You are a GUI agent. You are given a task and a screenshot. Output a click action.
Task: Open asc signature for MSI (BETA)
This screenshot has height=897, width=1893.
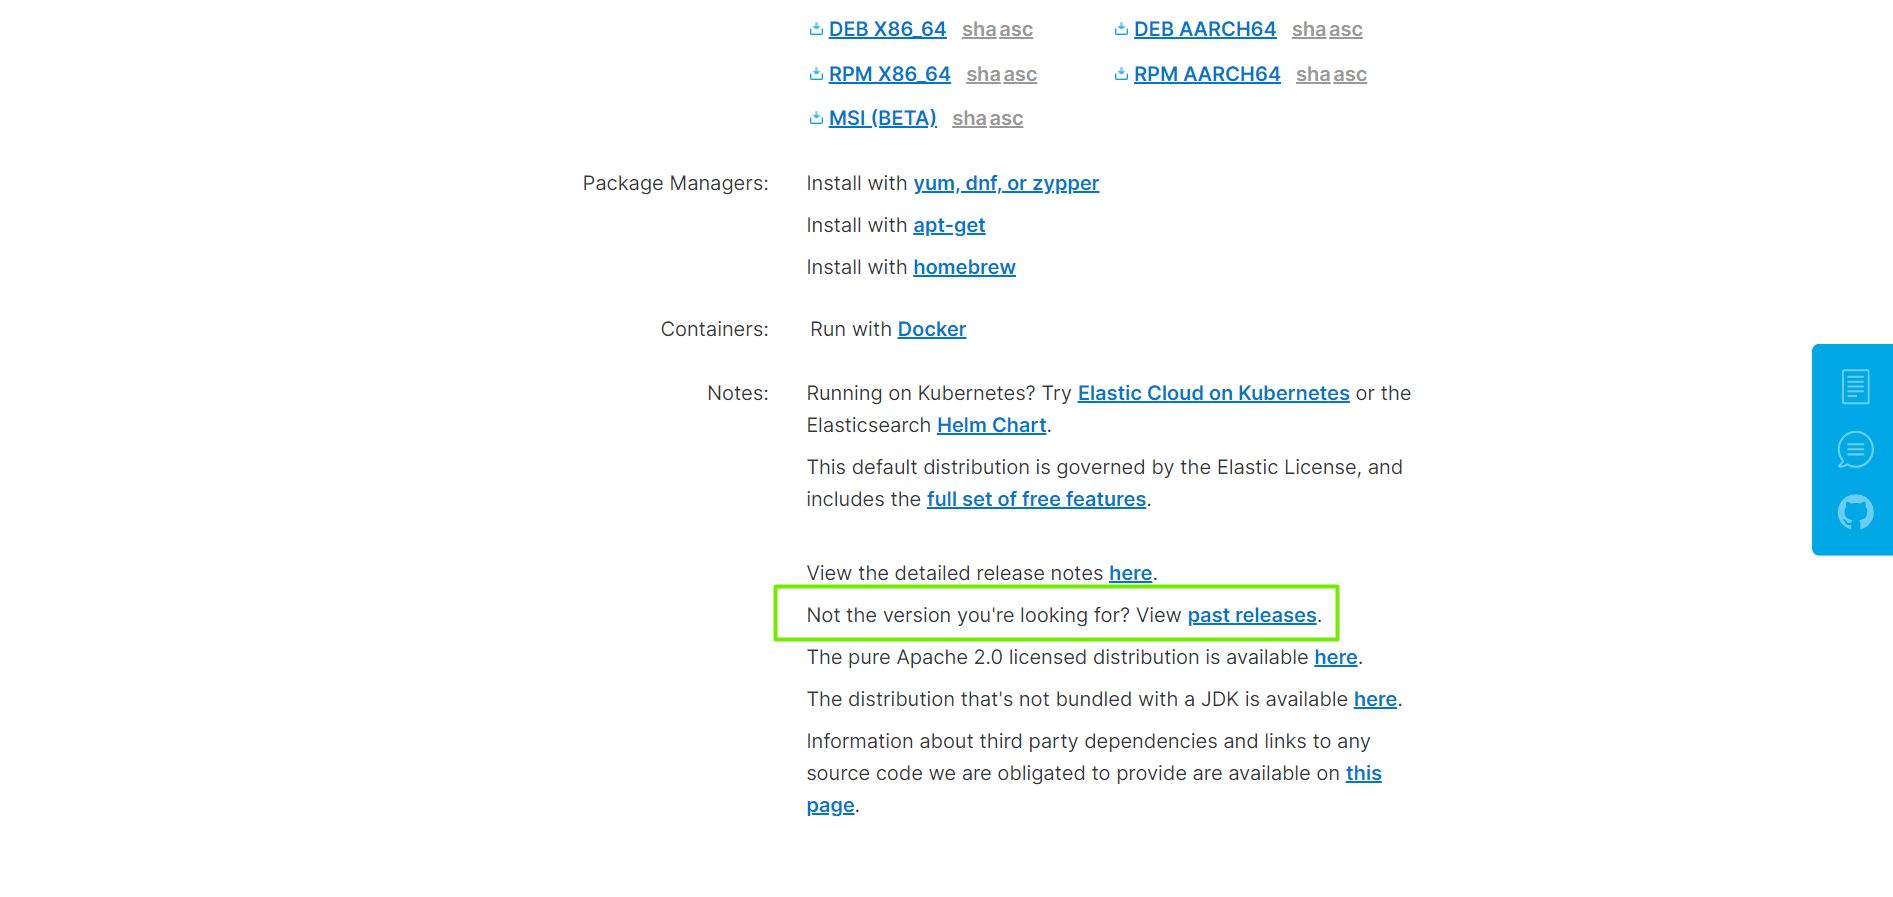(x=1006, y=118)
